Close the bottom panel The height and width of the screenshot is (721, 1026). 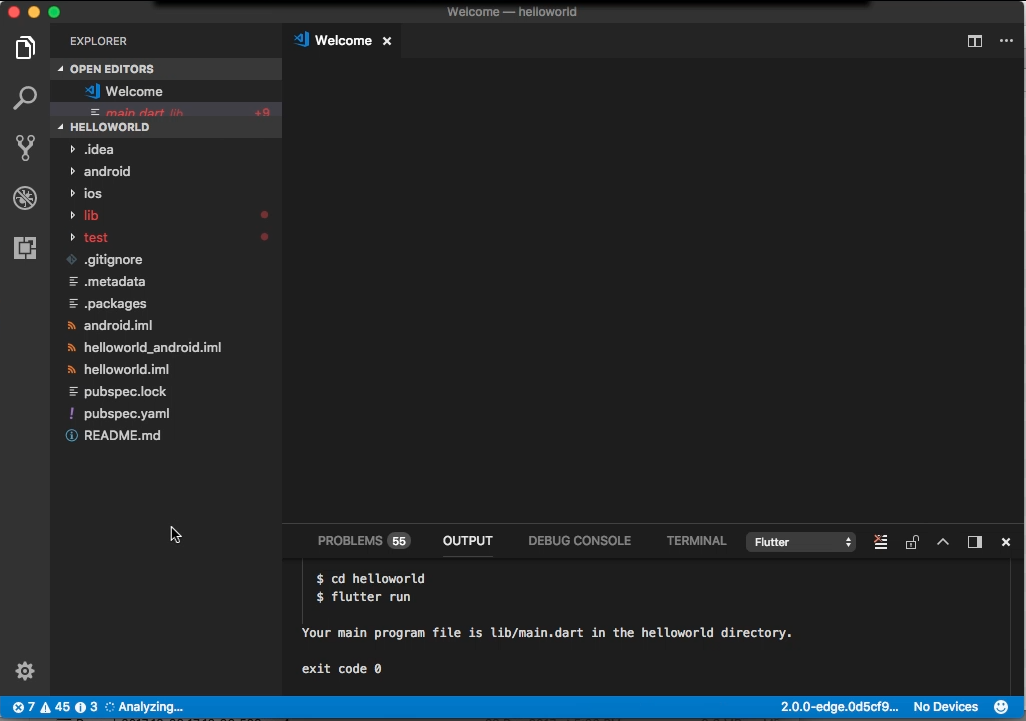click(x=1006, y=542)
